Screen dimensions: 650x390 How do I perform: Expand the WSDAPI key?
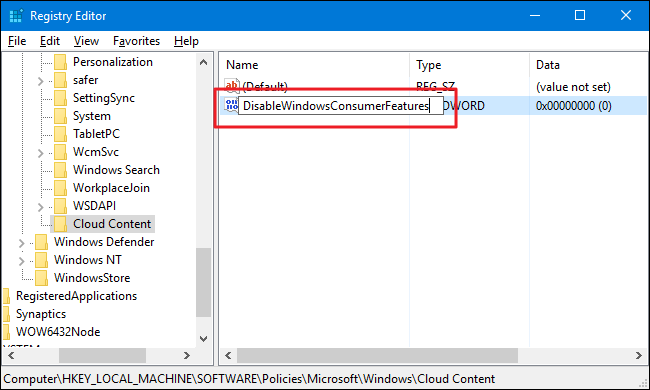[40, 206]
